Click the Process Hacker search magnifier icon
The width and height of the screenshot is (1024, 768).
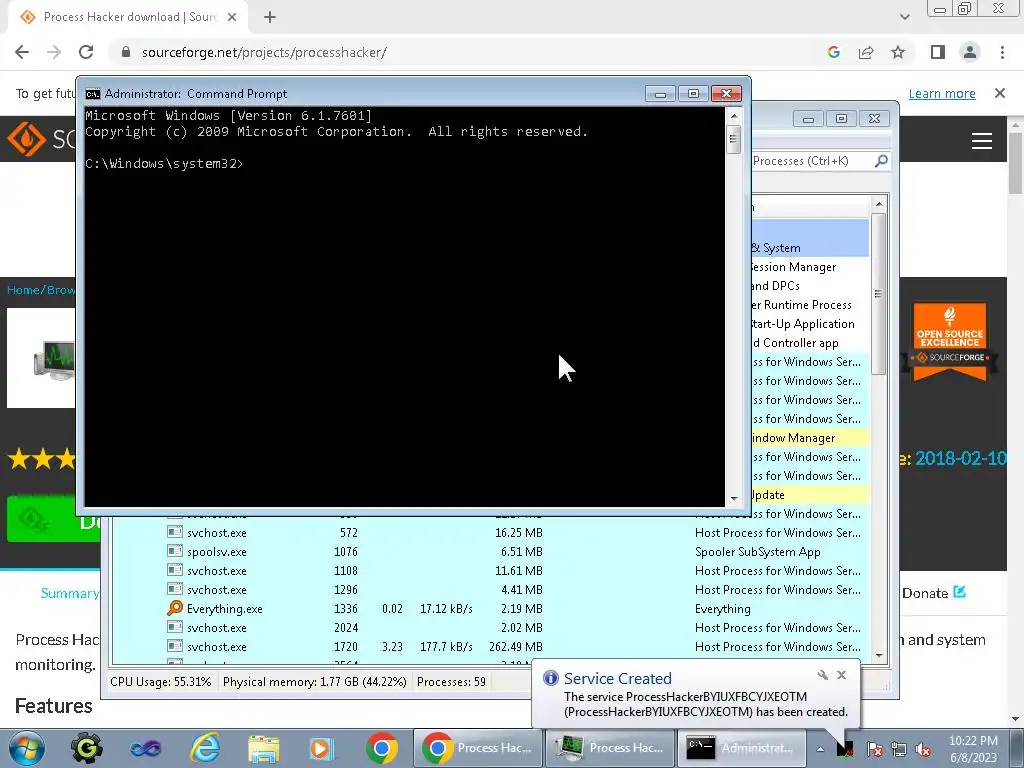pos(881,161)
